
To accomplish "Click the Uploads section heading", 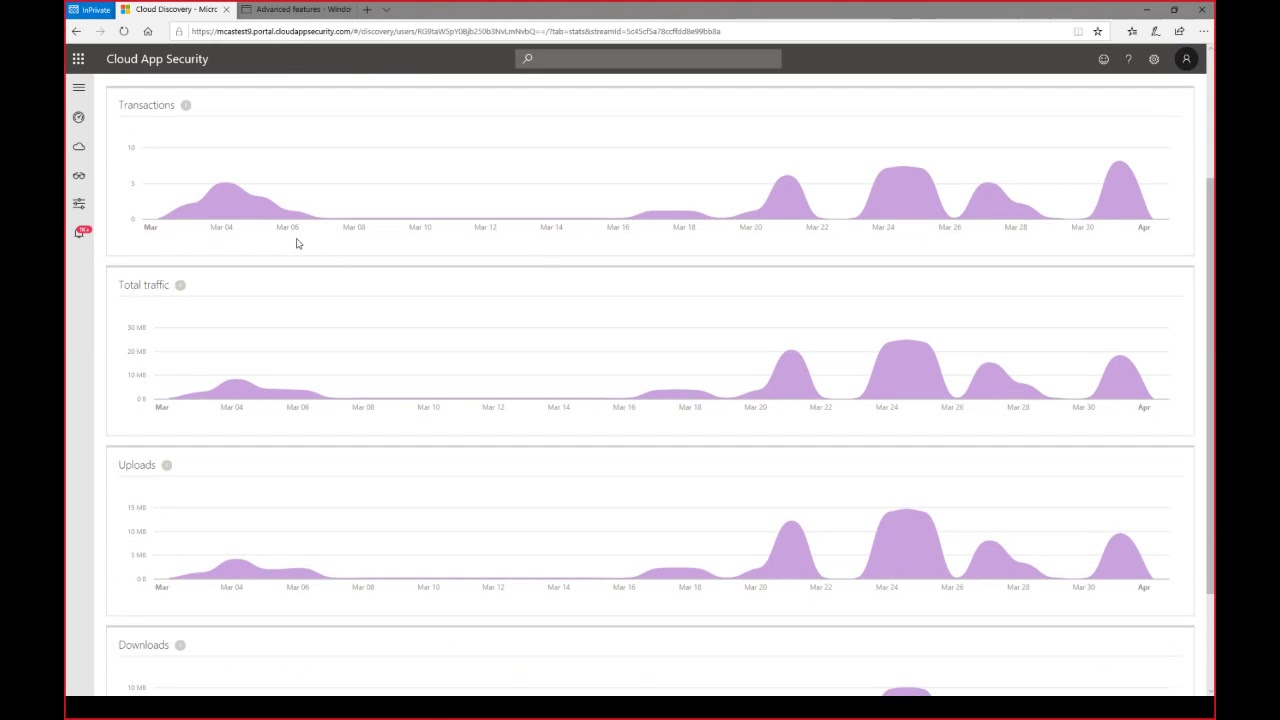I will [137, 465].
